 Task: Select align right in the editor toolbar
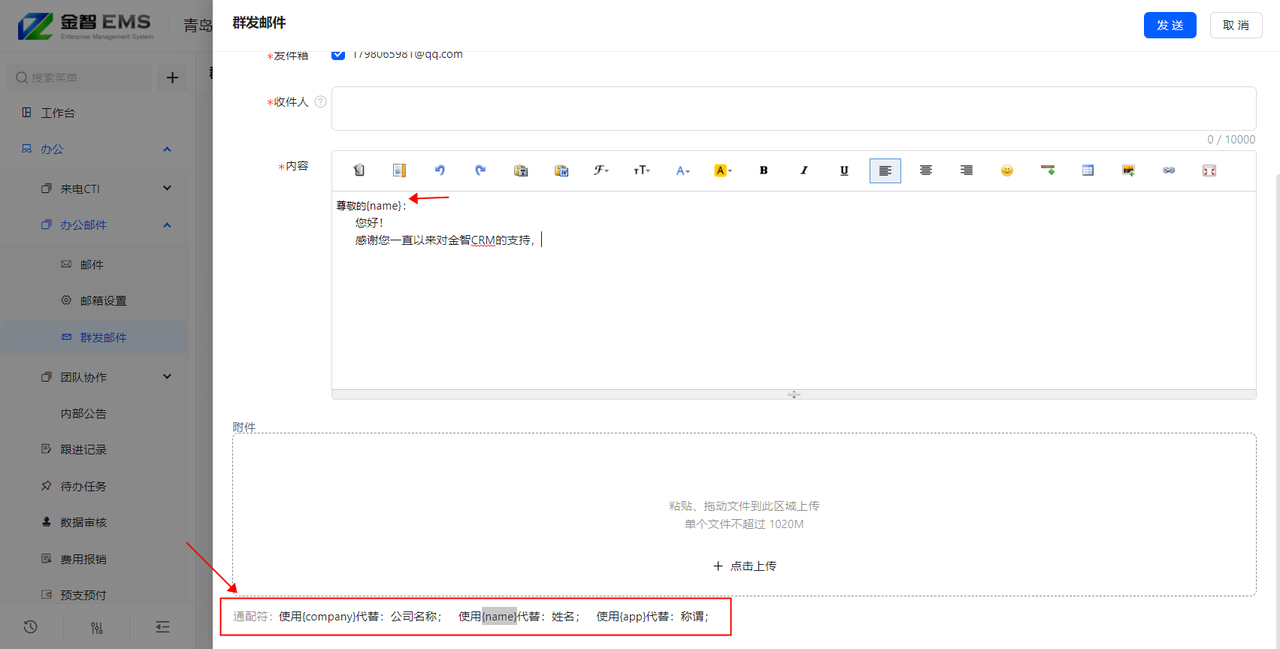click(x=966, y=171)
